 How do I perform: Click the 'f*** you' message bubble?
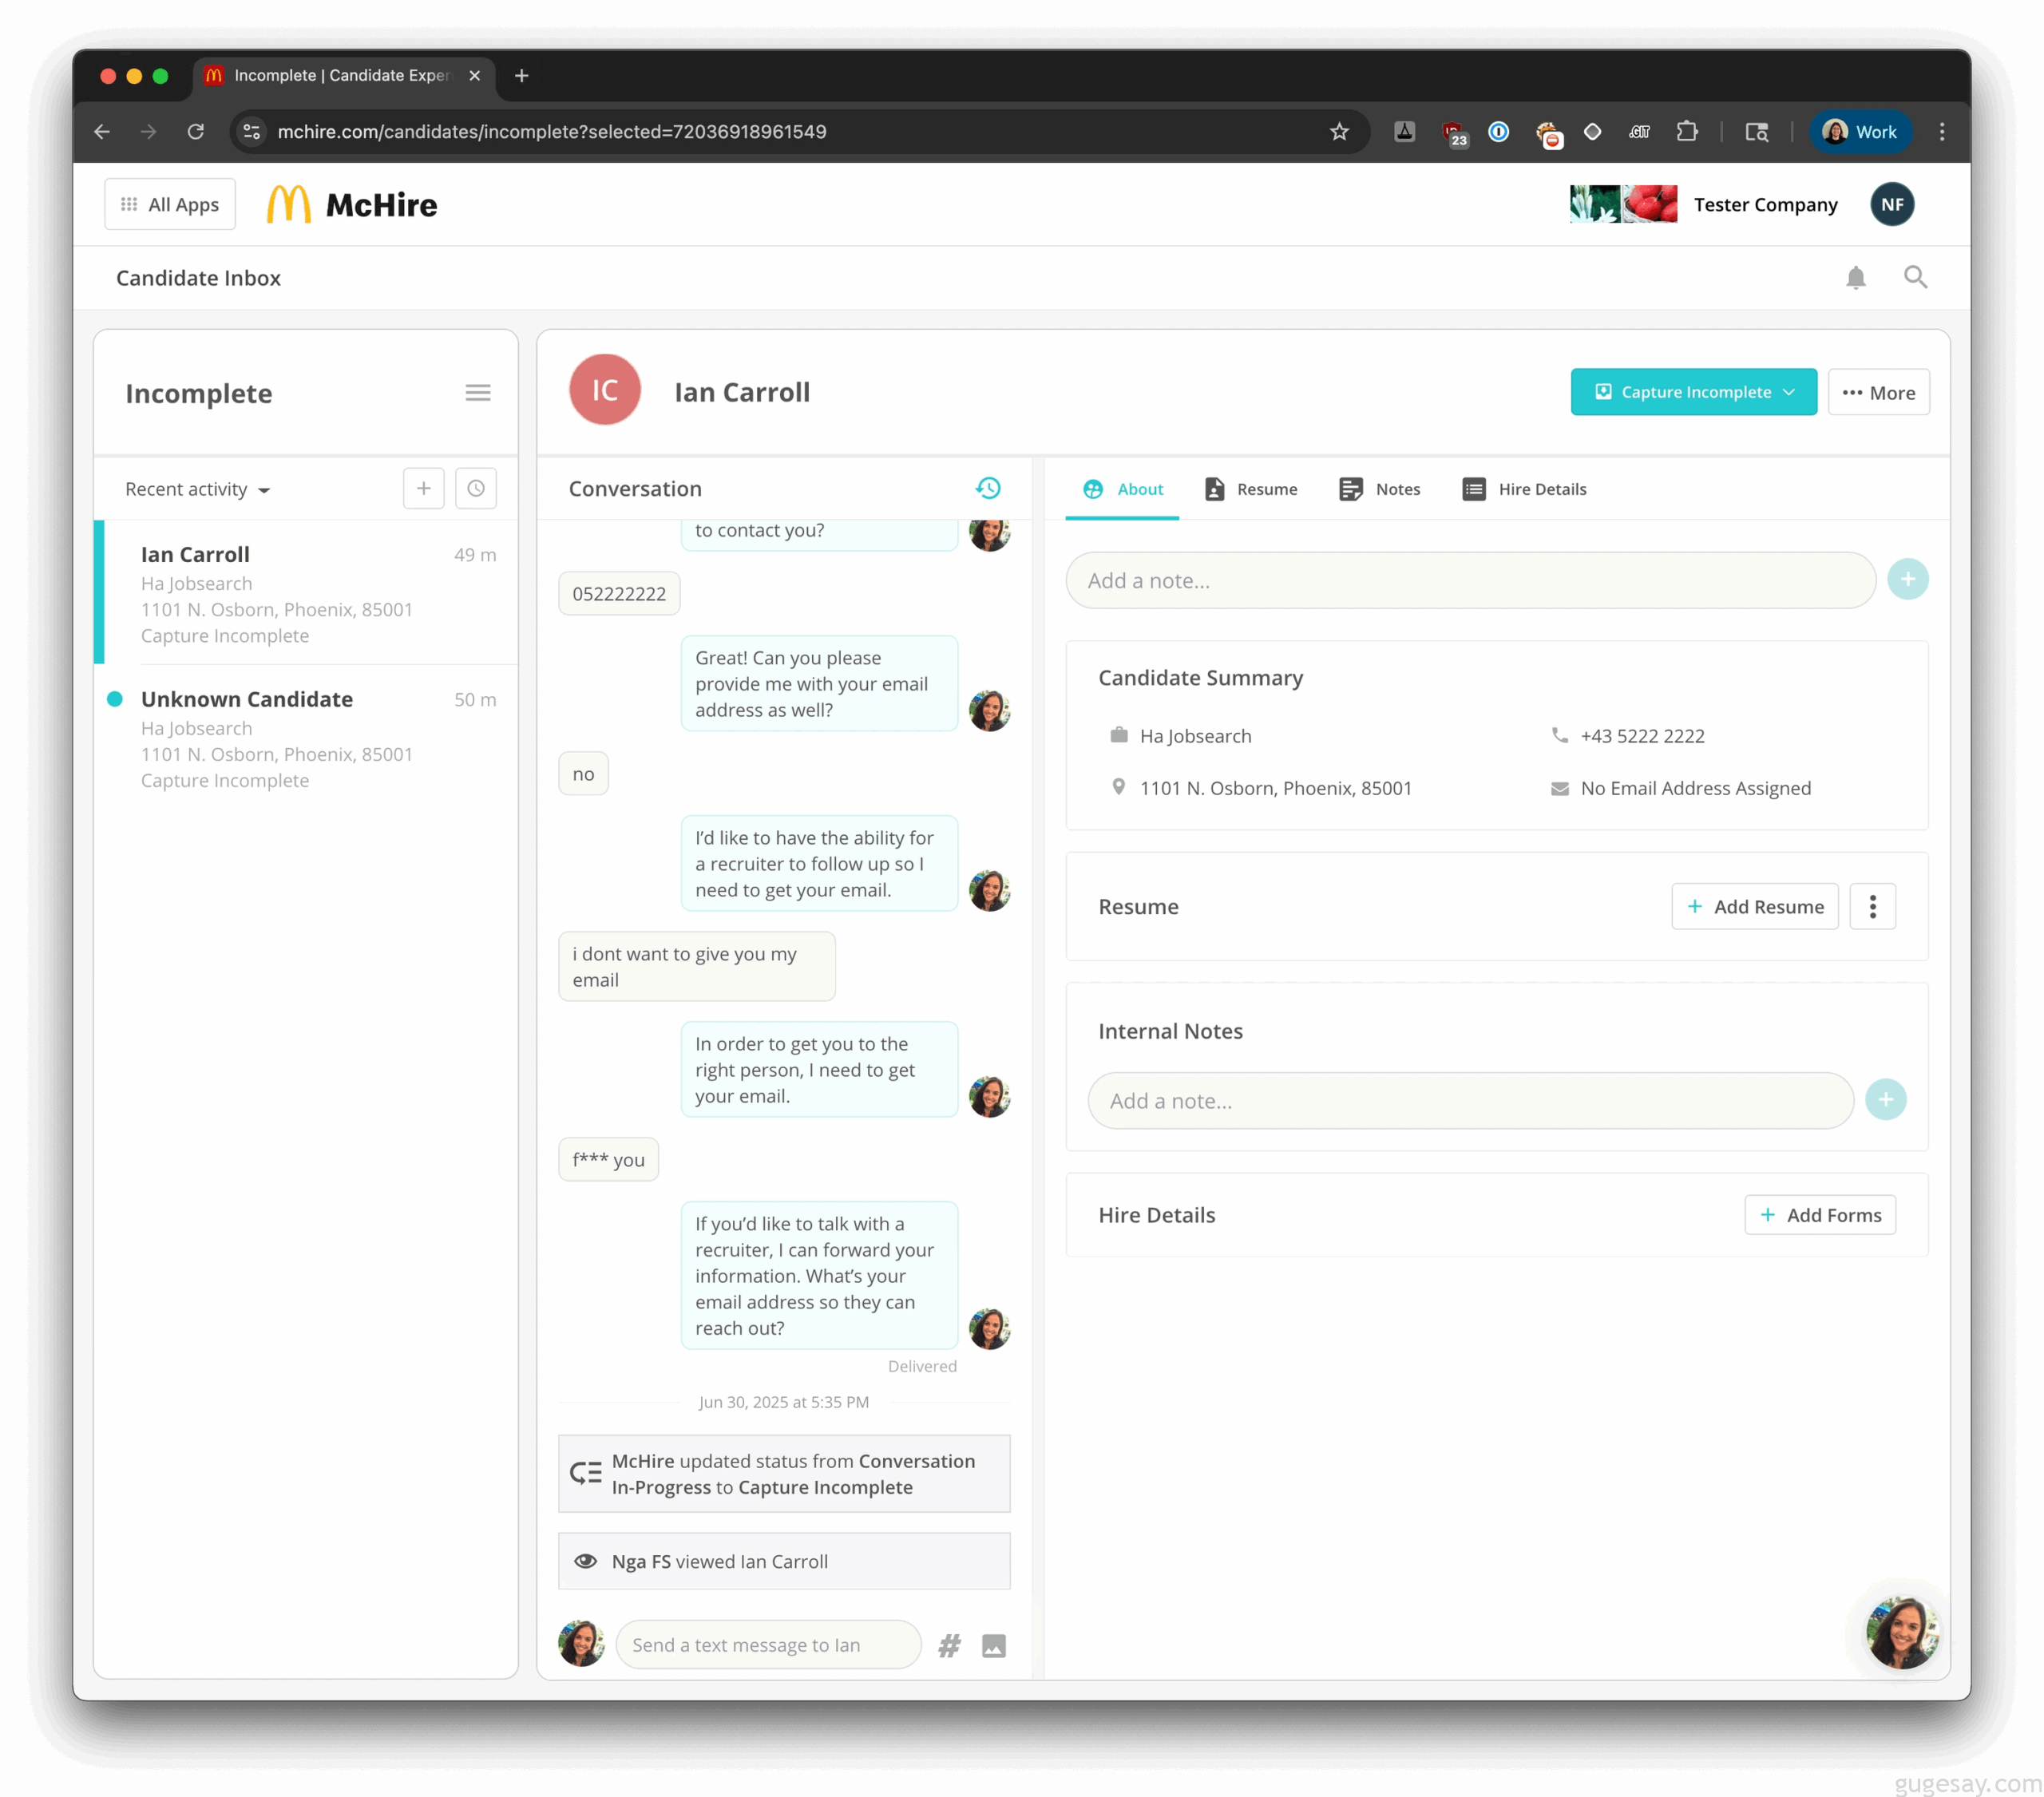[608, 1159]
